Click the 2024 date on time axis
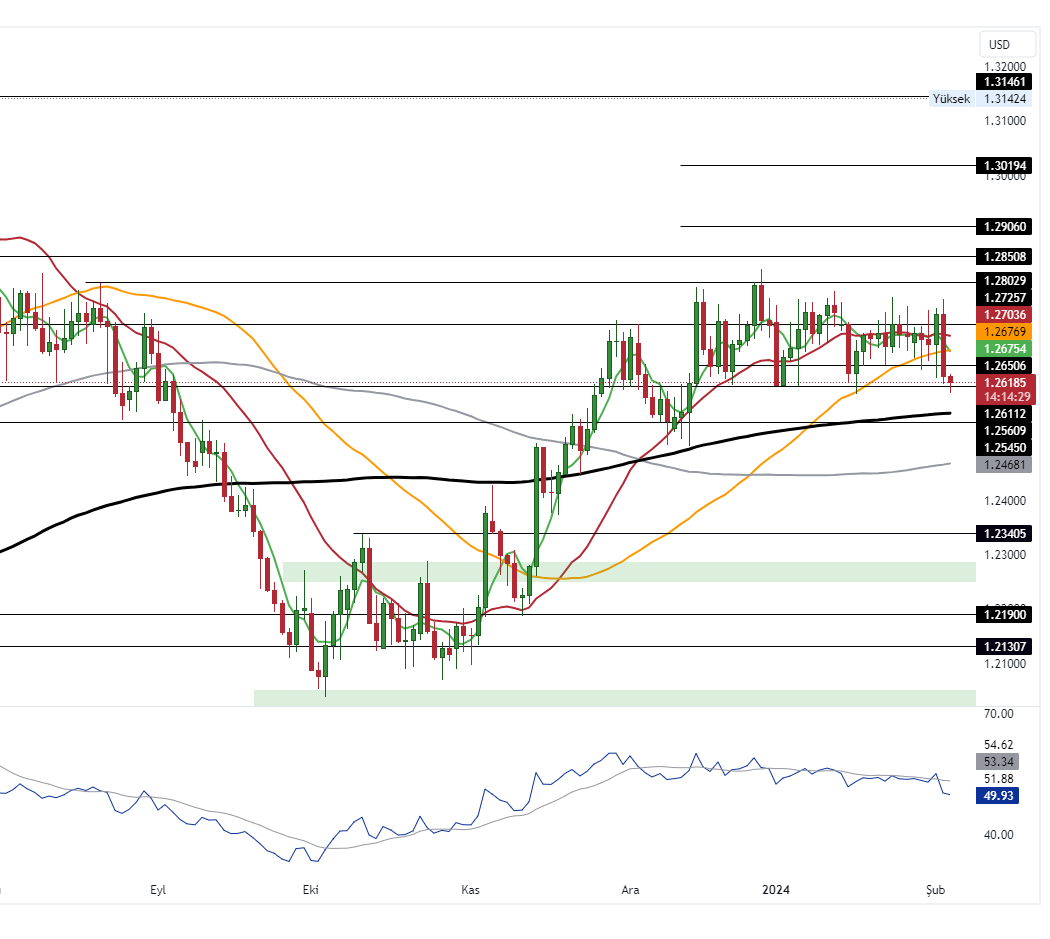 tap(776, 888)
